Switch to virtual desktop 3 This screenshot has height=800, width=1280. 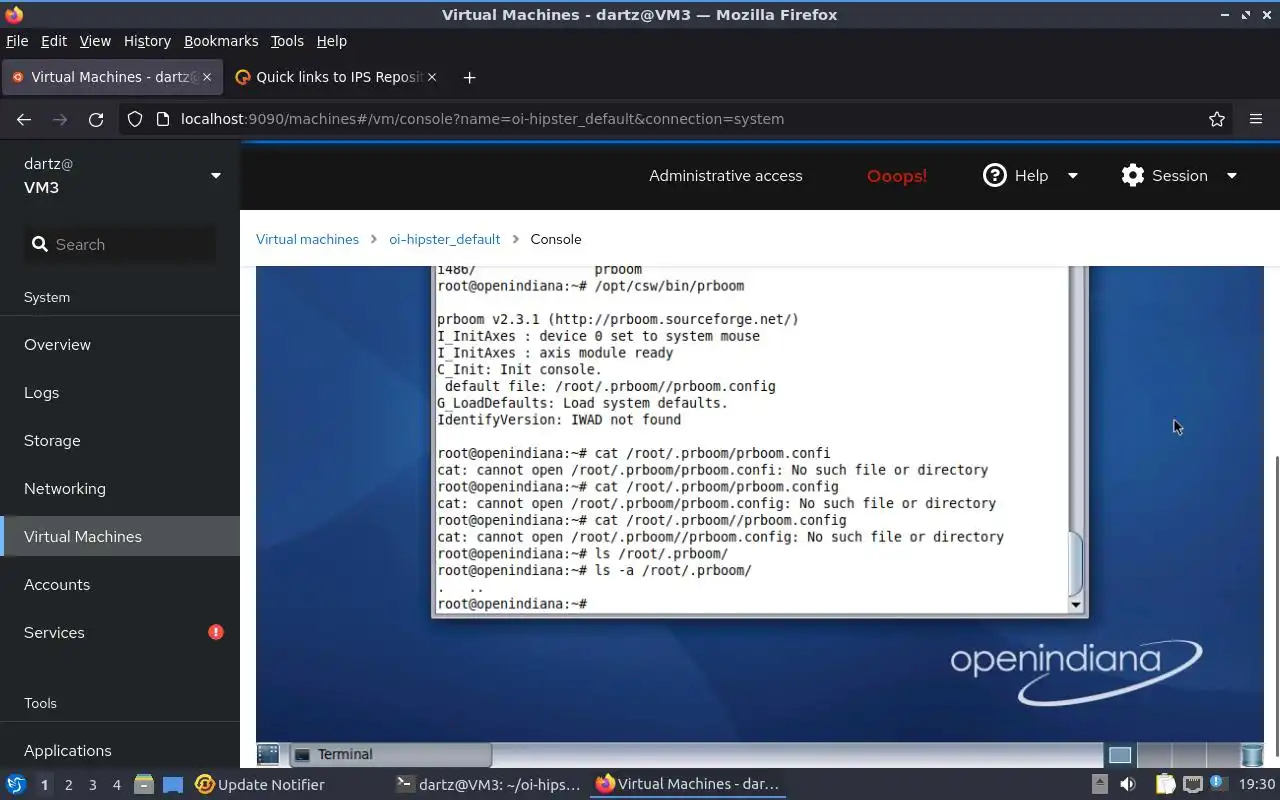92,785
